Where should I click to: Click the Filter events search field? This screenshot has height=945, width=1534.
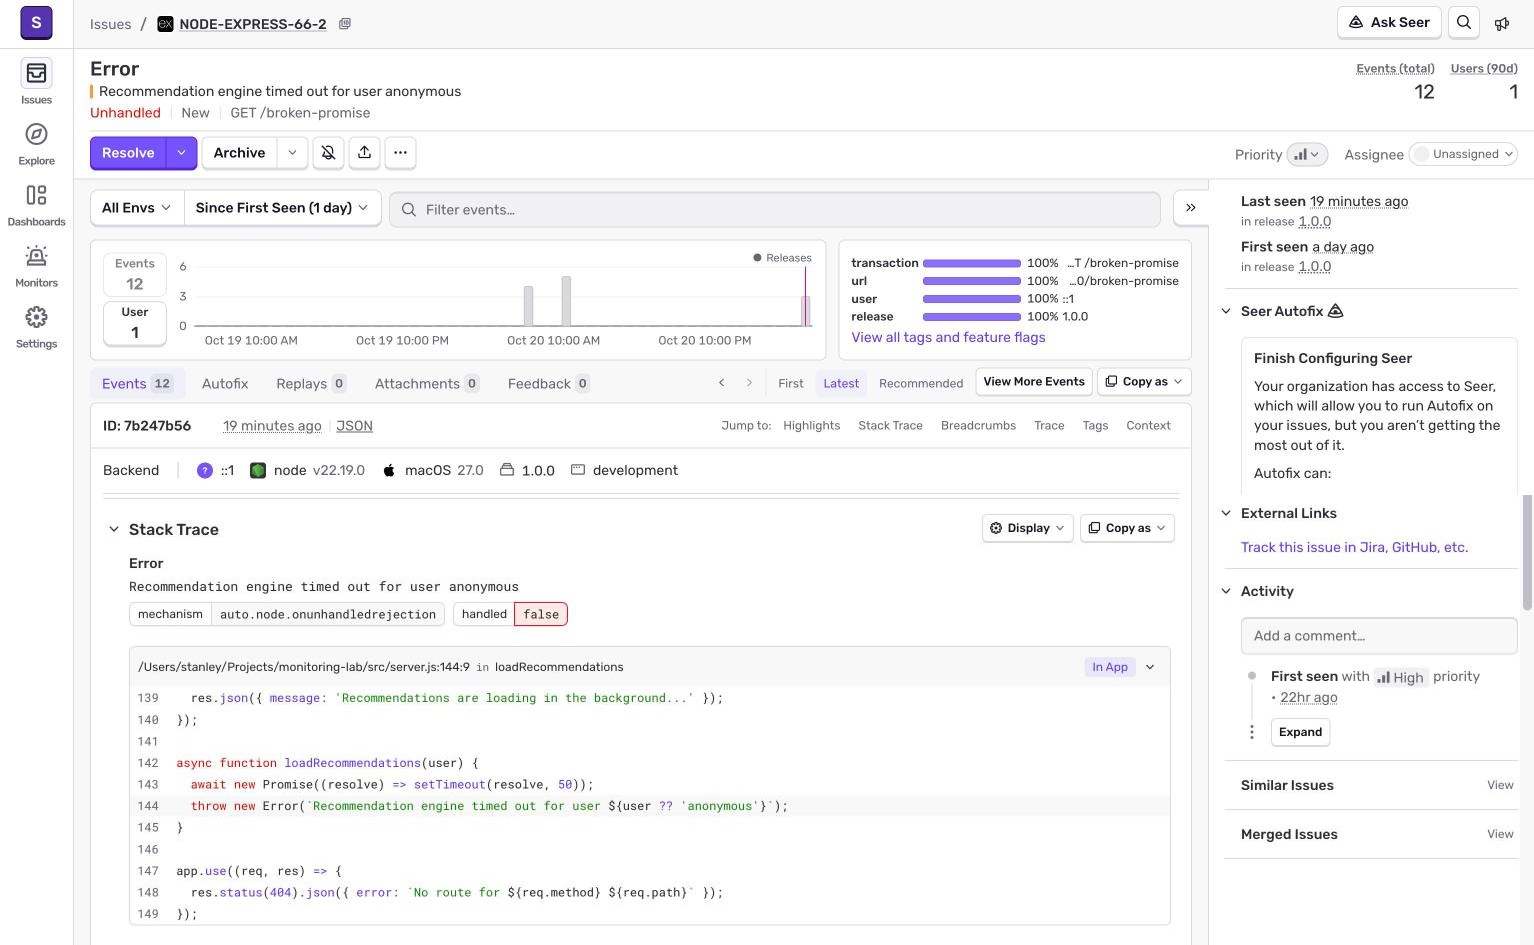[x=775, y=209]
